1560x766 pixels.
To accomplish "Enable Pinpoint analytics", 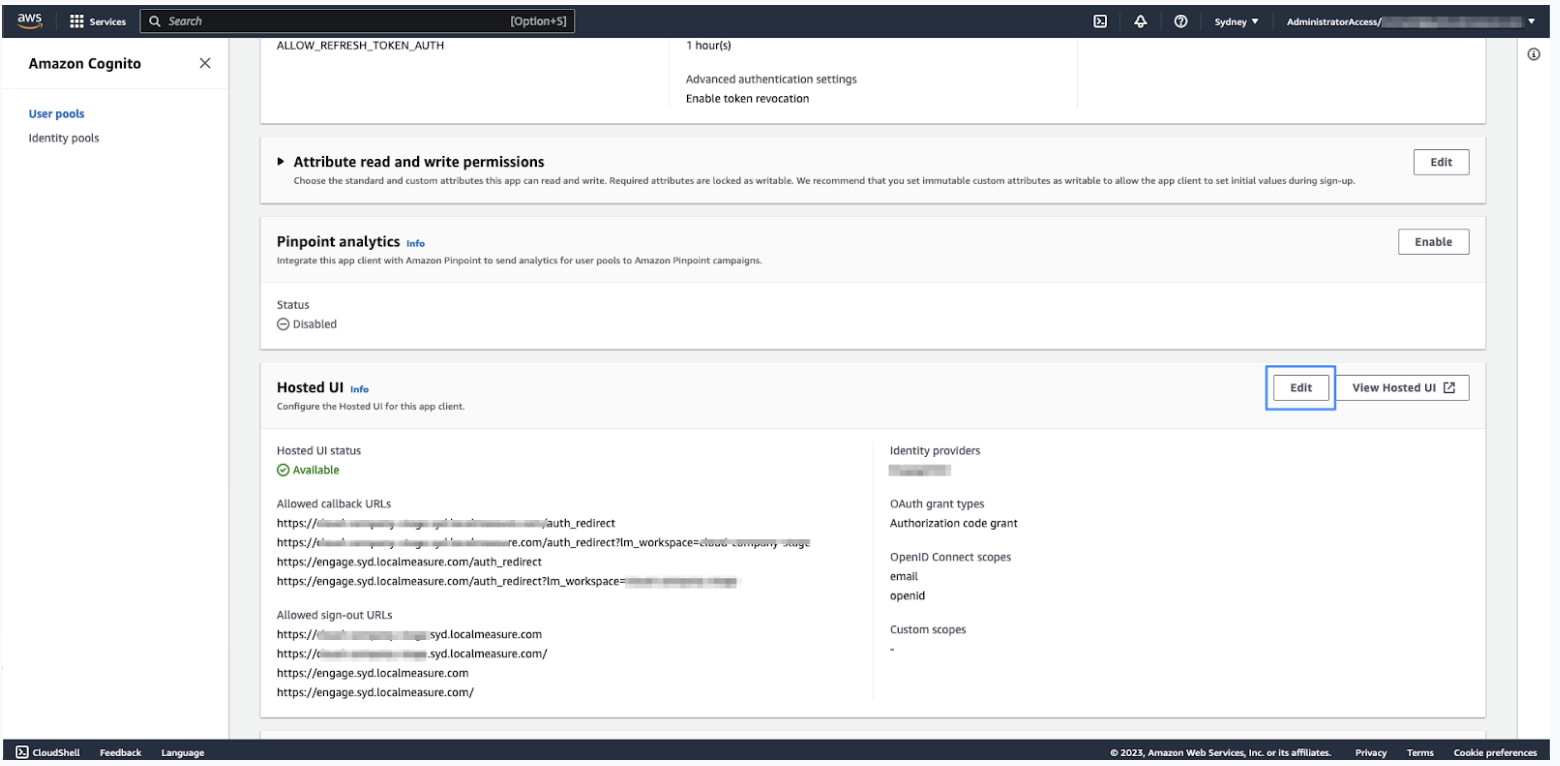I will (x=1433, y=241).
